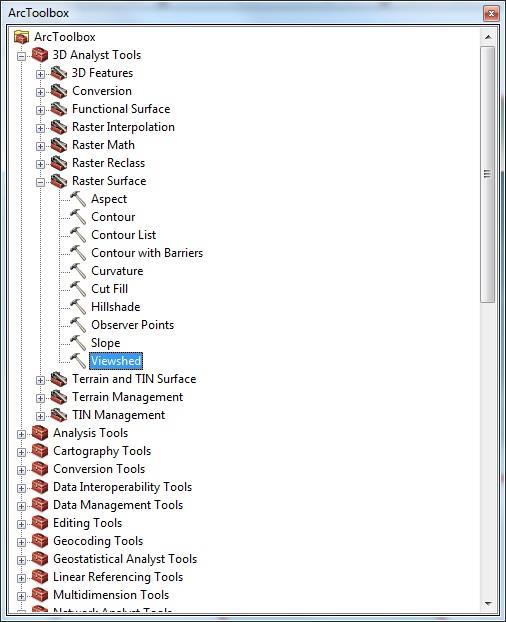Expand the Terrain and TIN Surface toolset

(x=40, y=380)
